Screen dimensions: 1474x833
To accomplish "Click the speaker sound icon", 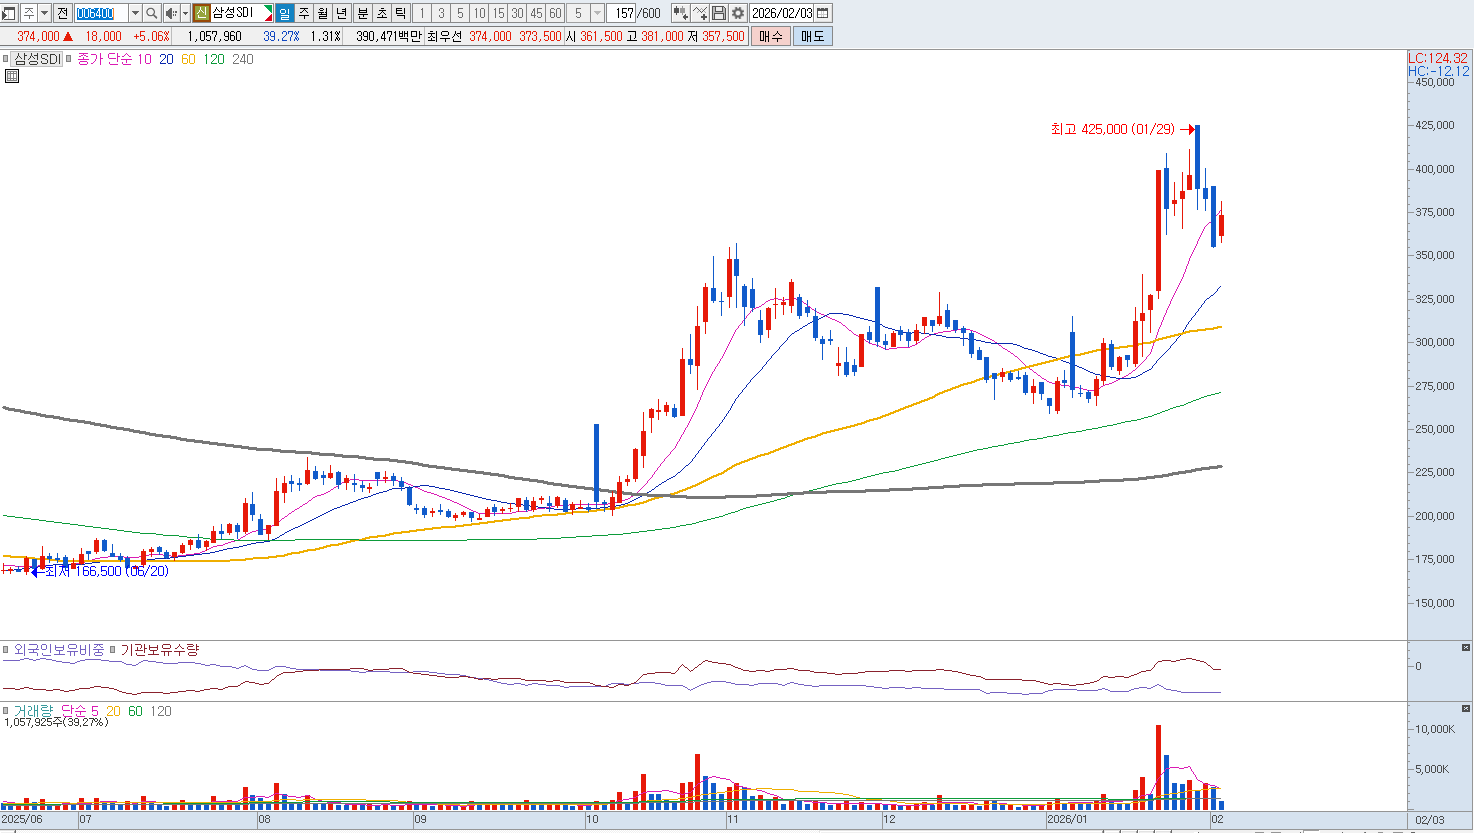I will [x=170, y=13].
